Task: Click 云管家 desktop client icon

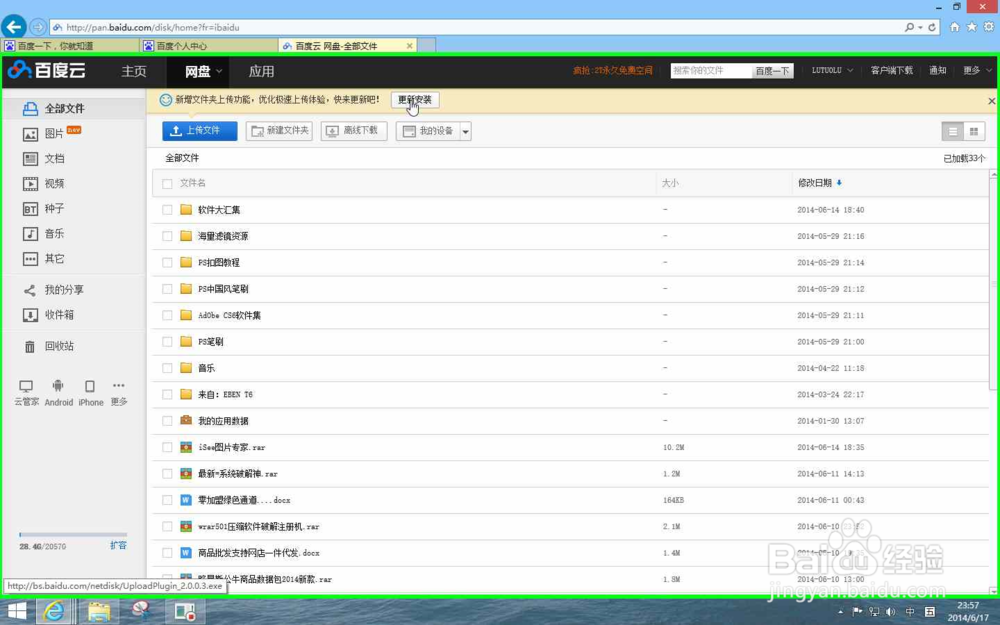Action: tap(26, 386)
